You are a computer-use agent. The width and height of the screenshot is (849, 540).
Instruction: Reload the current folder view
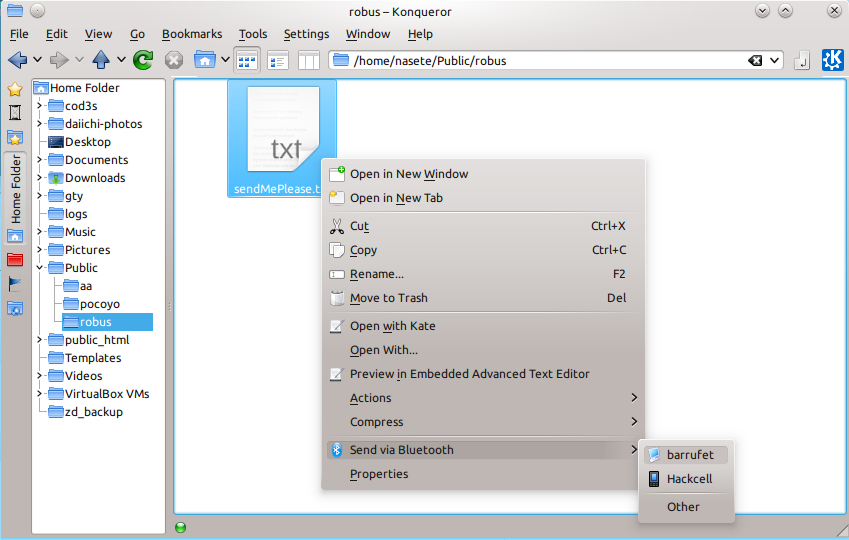tap(143, 60)
